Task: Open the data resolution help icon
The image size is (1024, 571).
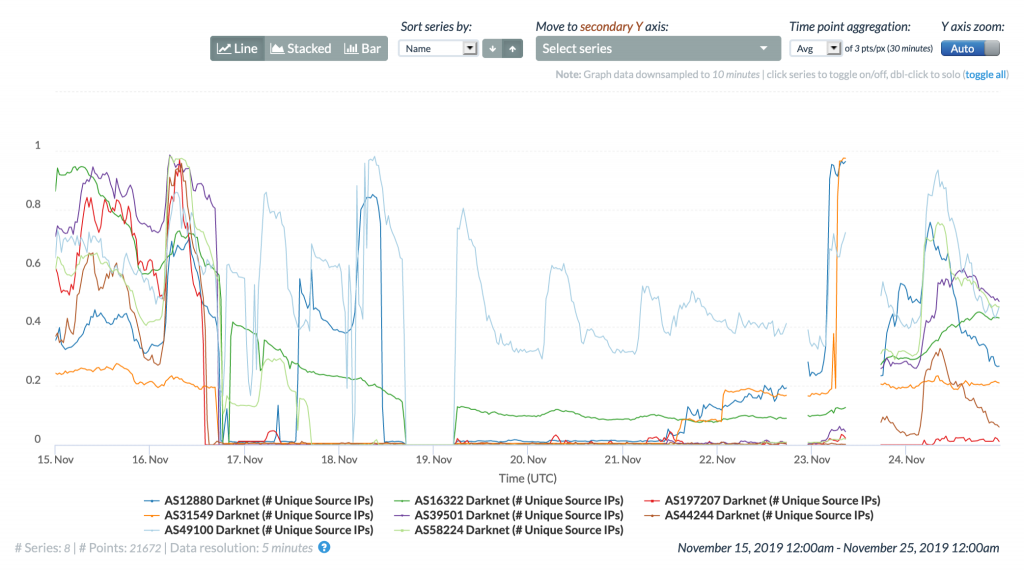Action: [x=324, y=547]
